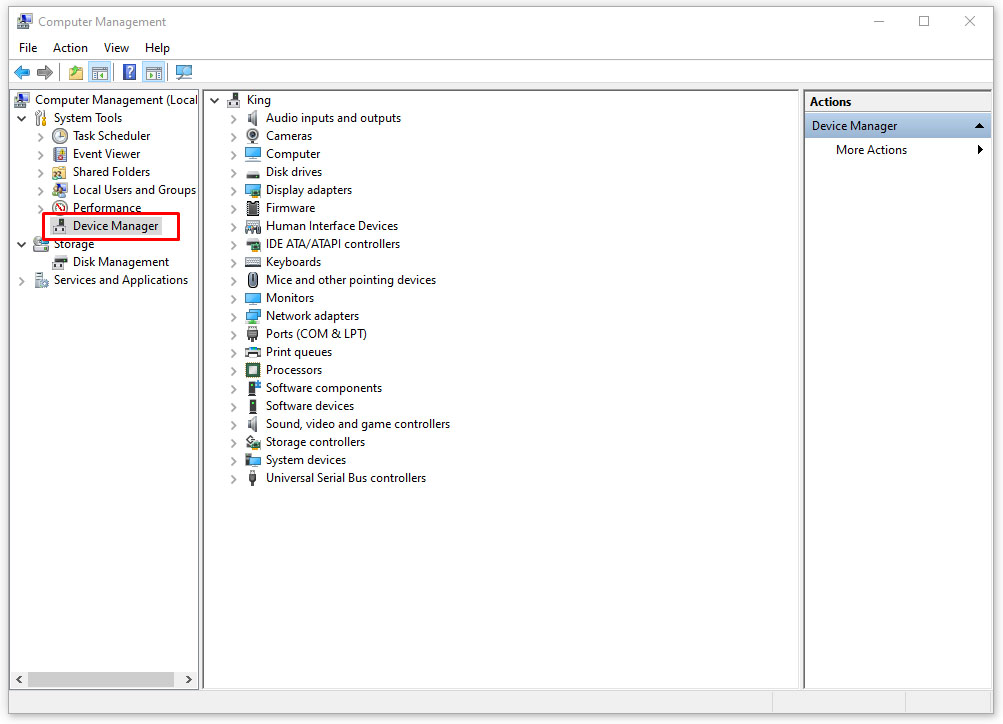The width and height of the screenshot is (1003, 724).
Task: Click the left pane horizontal scrollbar thumb
Action: pos(101,679)
